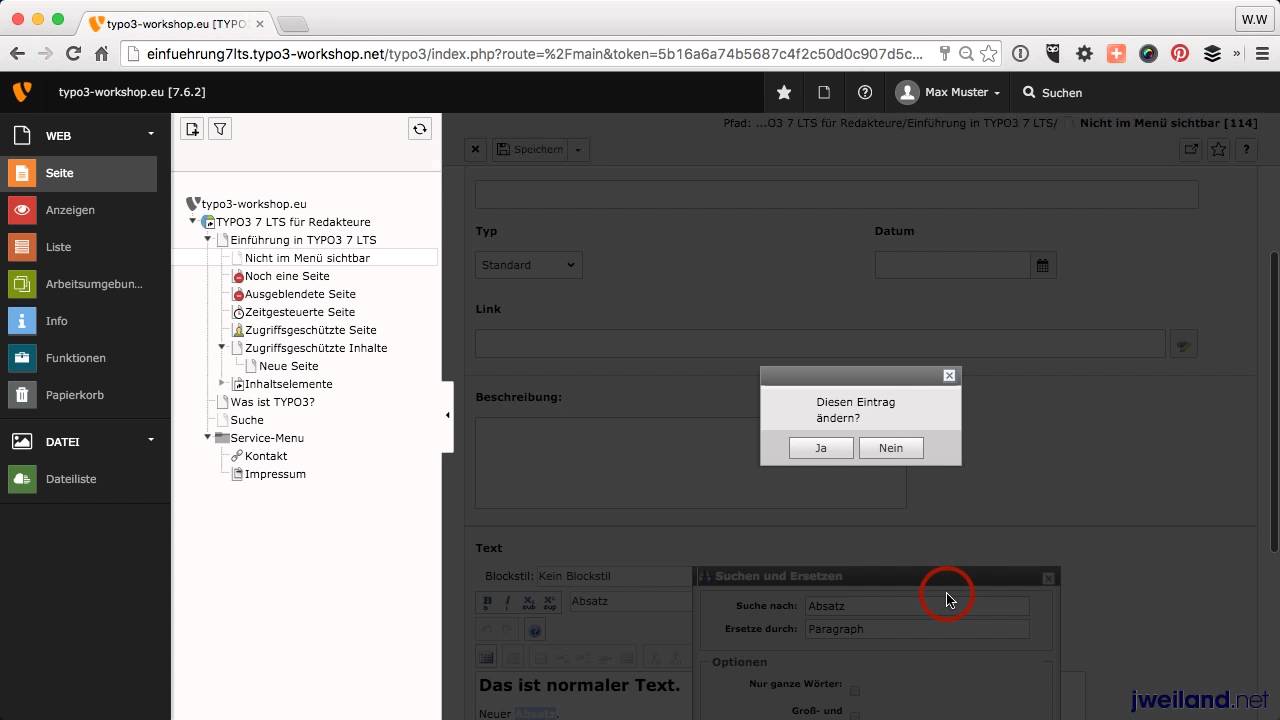1280x720 pixels.
Task: Select 'Zeitgesteuerte Seite' in the tree
Action: pos(300,312)
